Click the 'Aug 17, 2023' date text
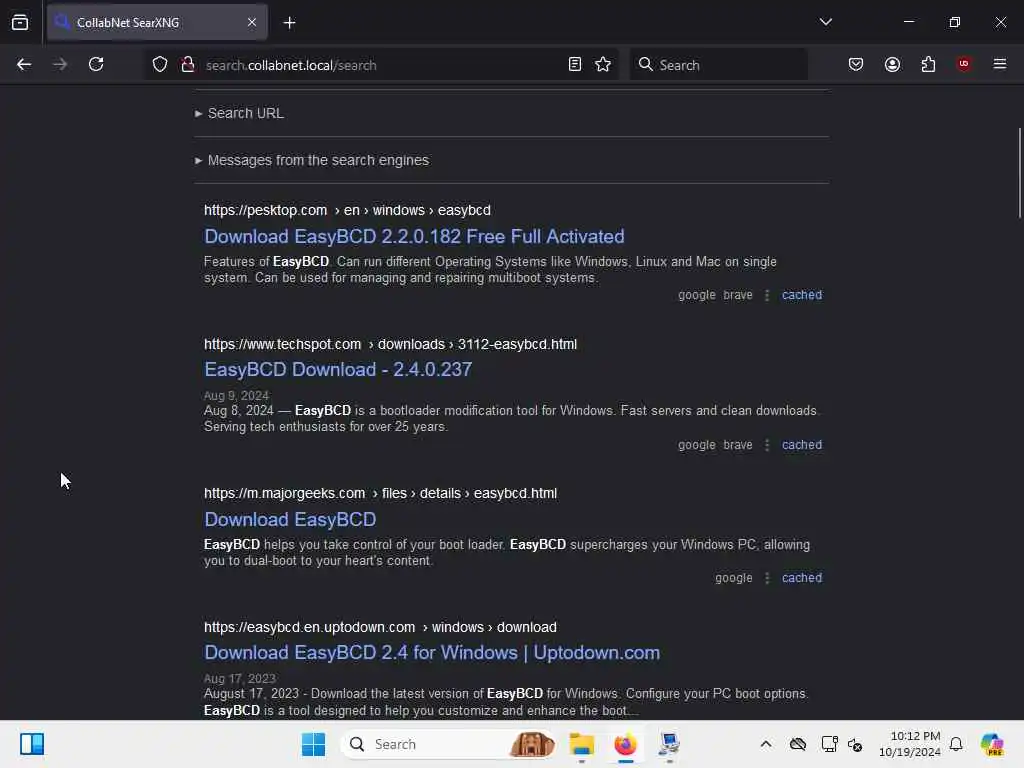The image size is (1024, 768). pos(240,679)
